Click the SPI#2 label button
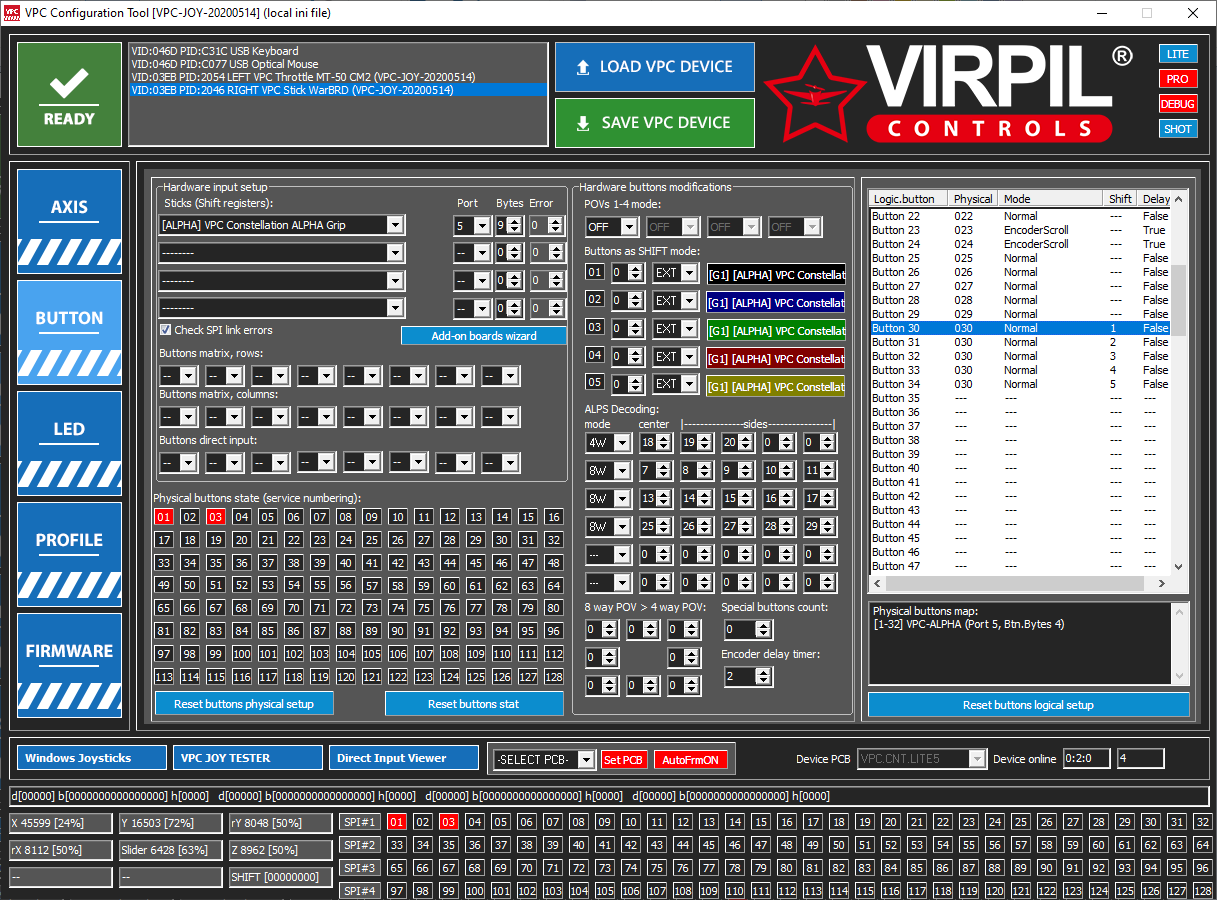This screenshot has height=900, width=1217. point(358,845)
